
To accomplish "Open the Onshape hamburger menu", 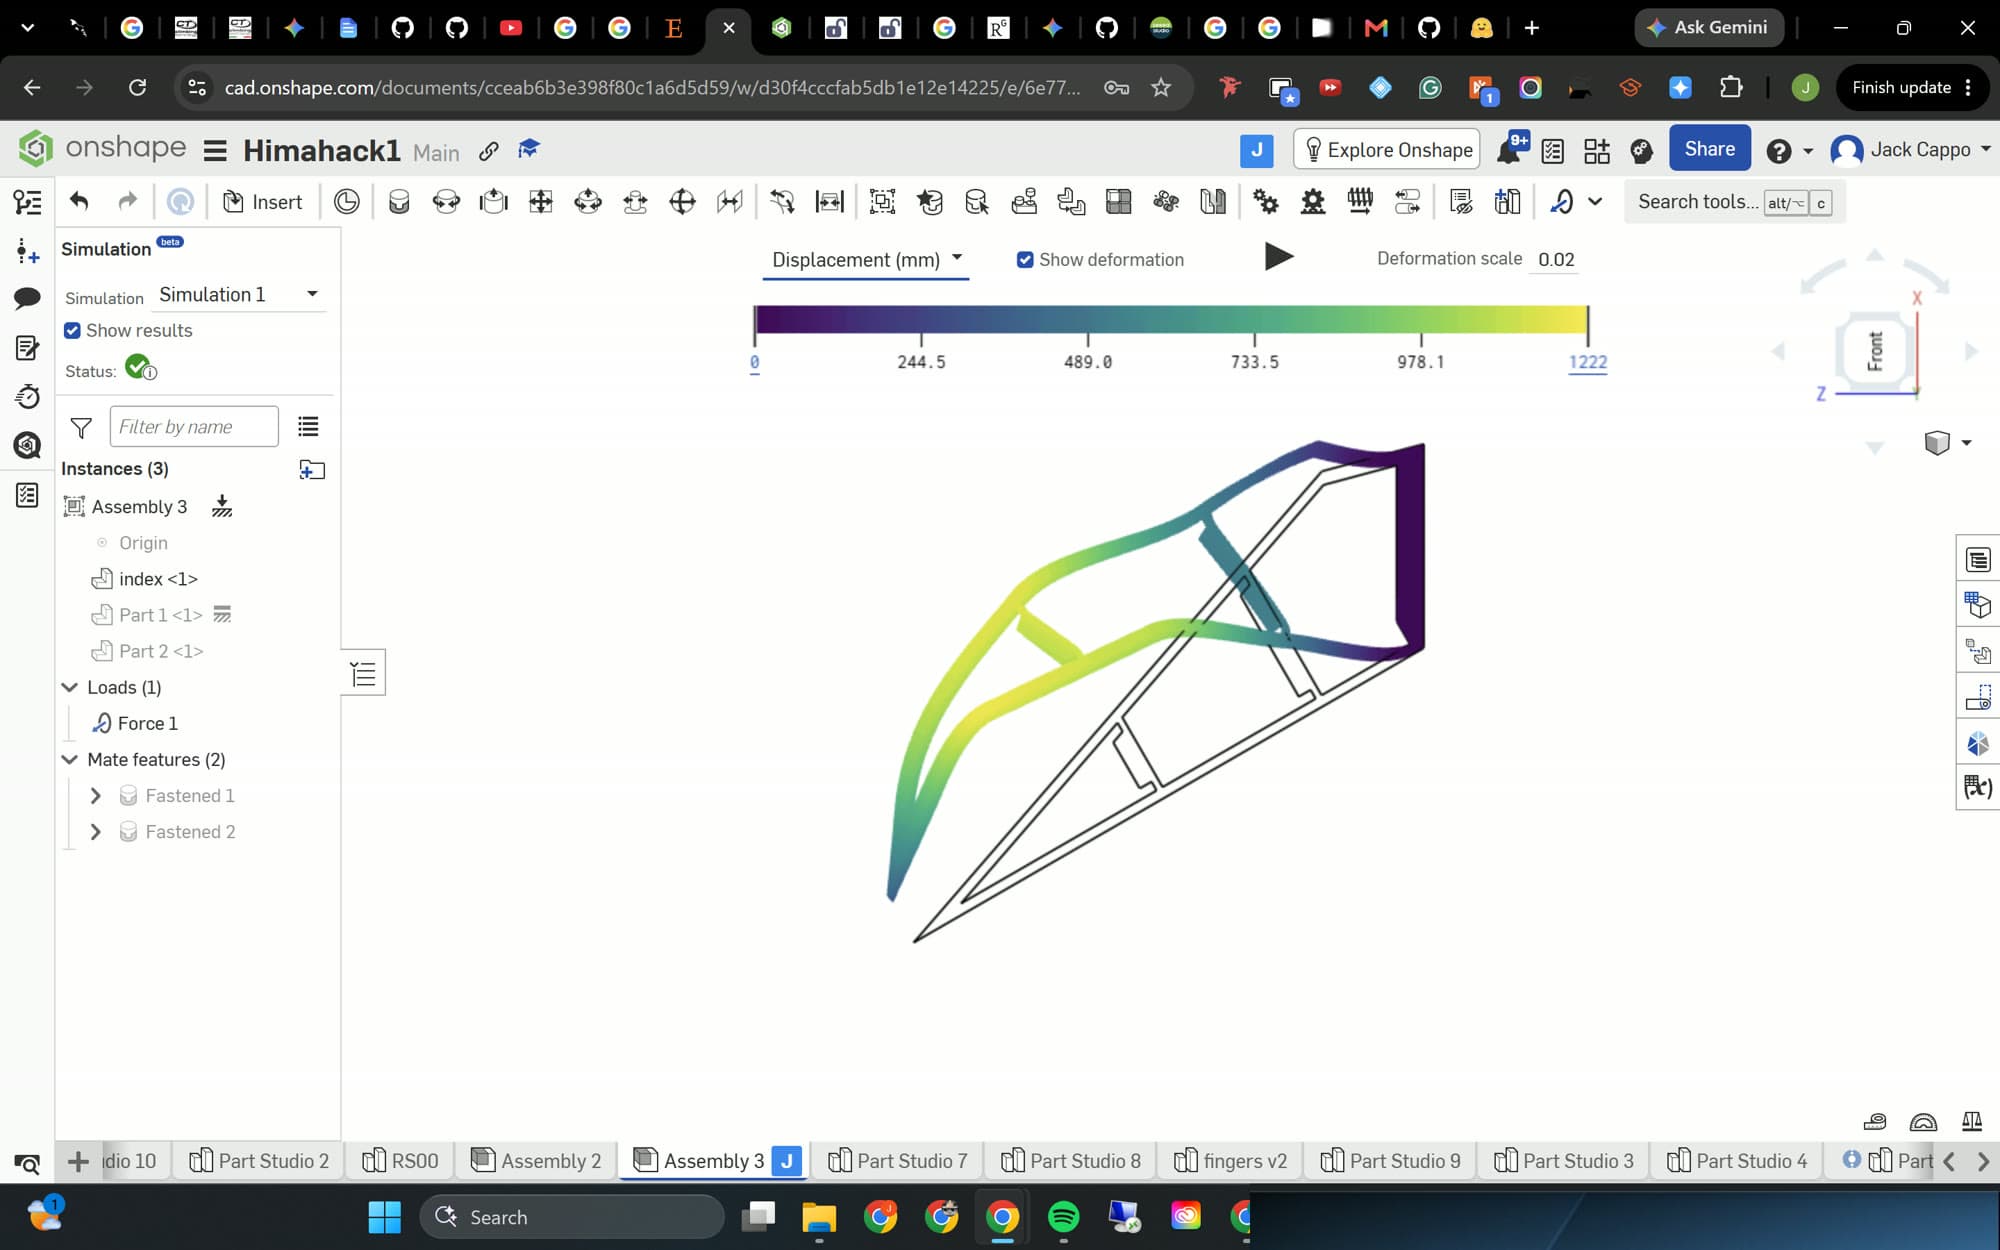I will point(214,151).
